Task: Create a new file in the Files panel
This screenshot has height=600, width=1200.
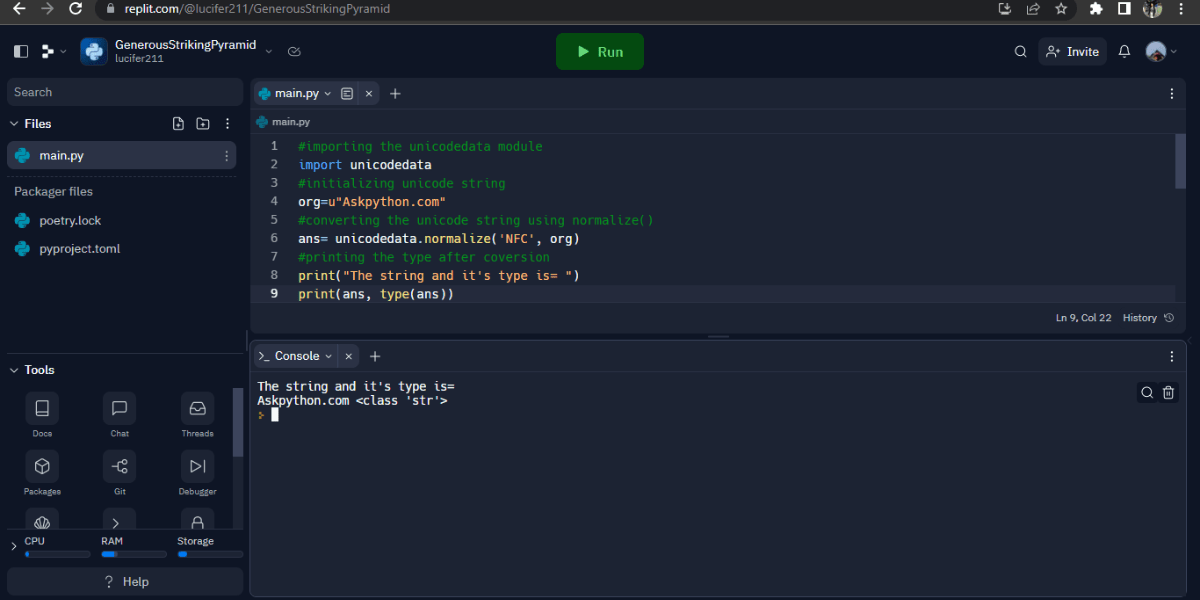Action: [x=178, y=123]
